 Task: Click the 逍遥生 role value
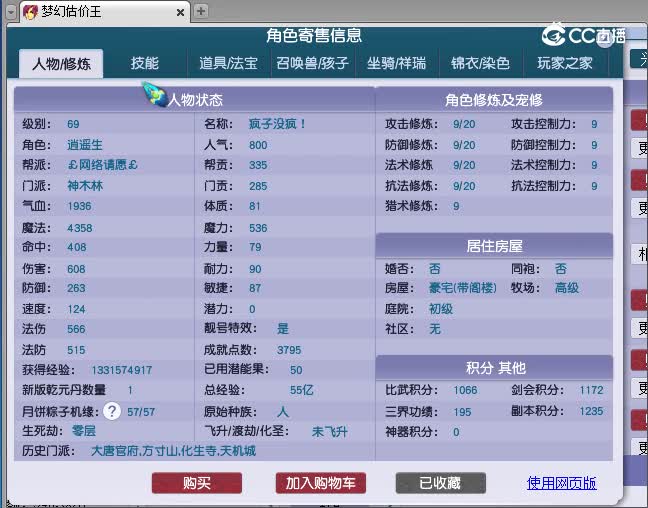point(85,145)
